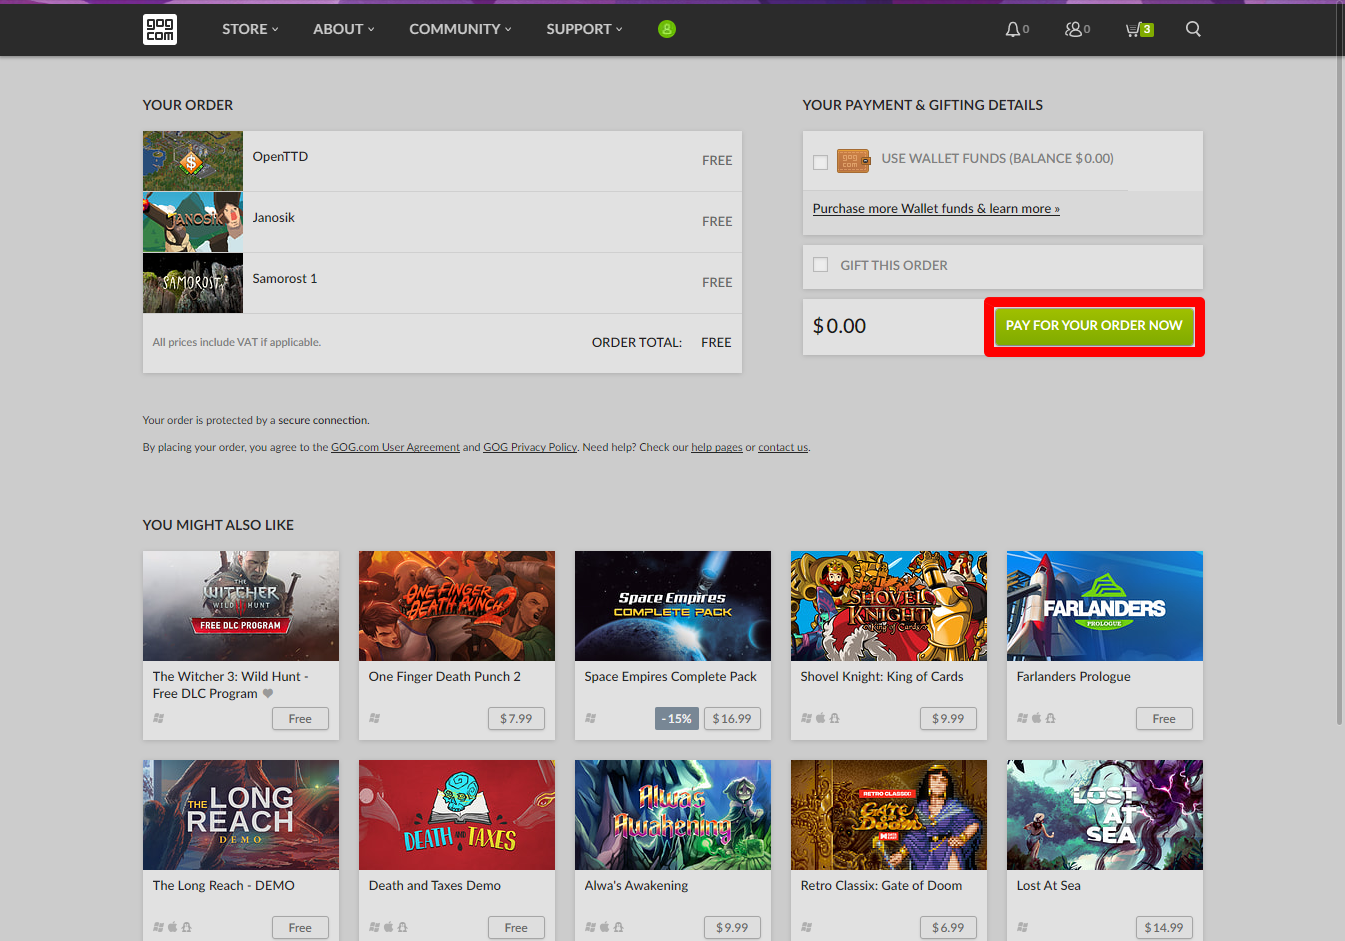The height and width of the screenshot is (941, 1345).
Task: Click Apple icon on Alwa's Awakening card
Action: coord(604,927)
